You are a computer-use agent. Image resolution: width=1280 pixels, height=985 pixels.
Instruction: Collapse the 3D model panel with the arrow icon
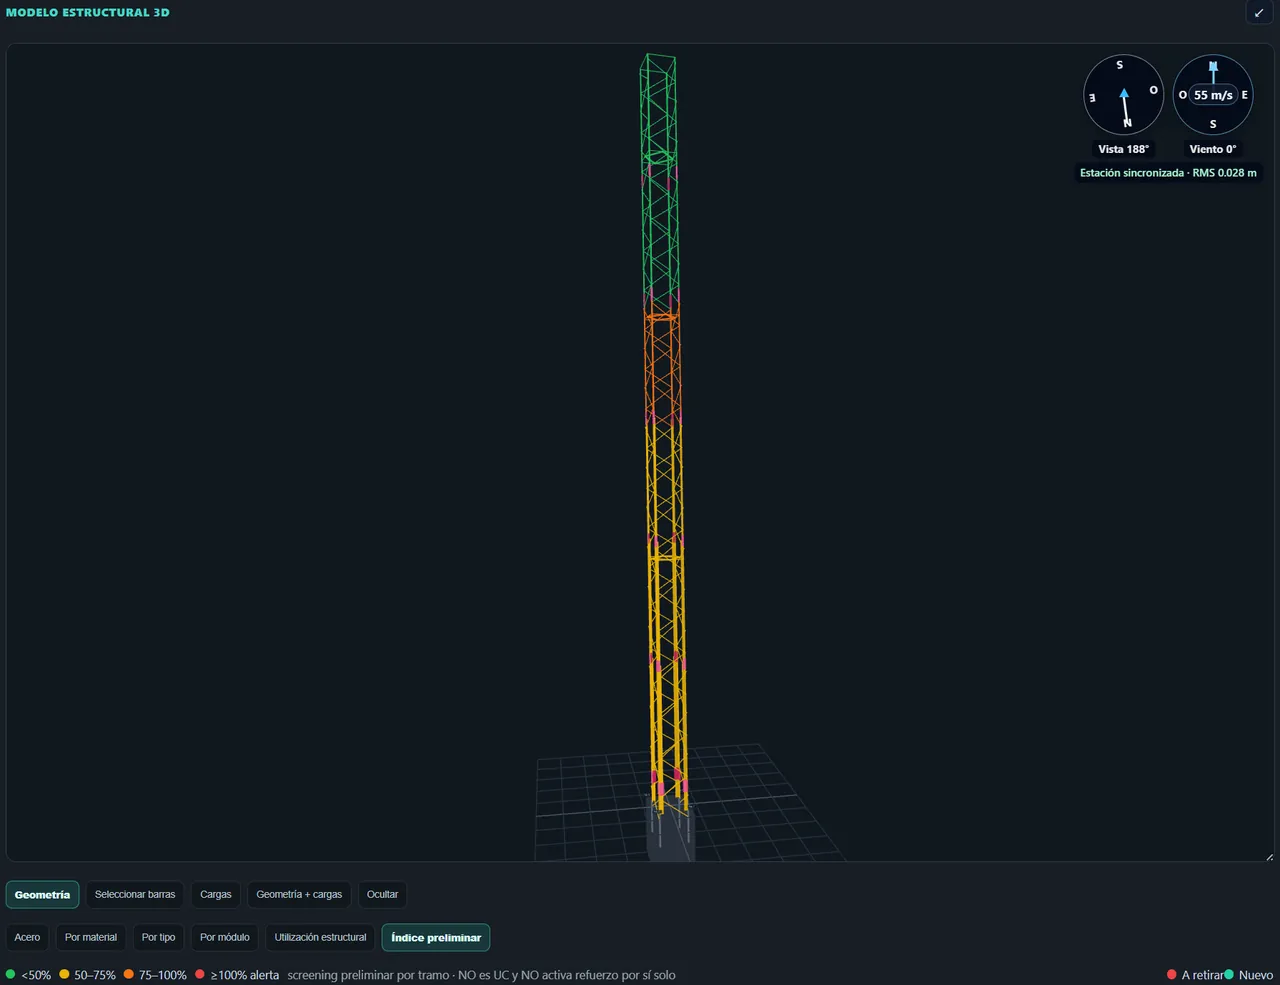coord(1259,13)
